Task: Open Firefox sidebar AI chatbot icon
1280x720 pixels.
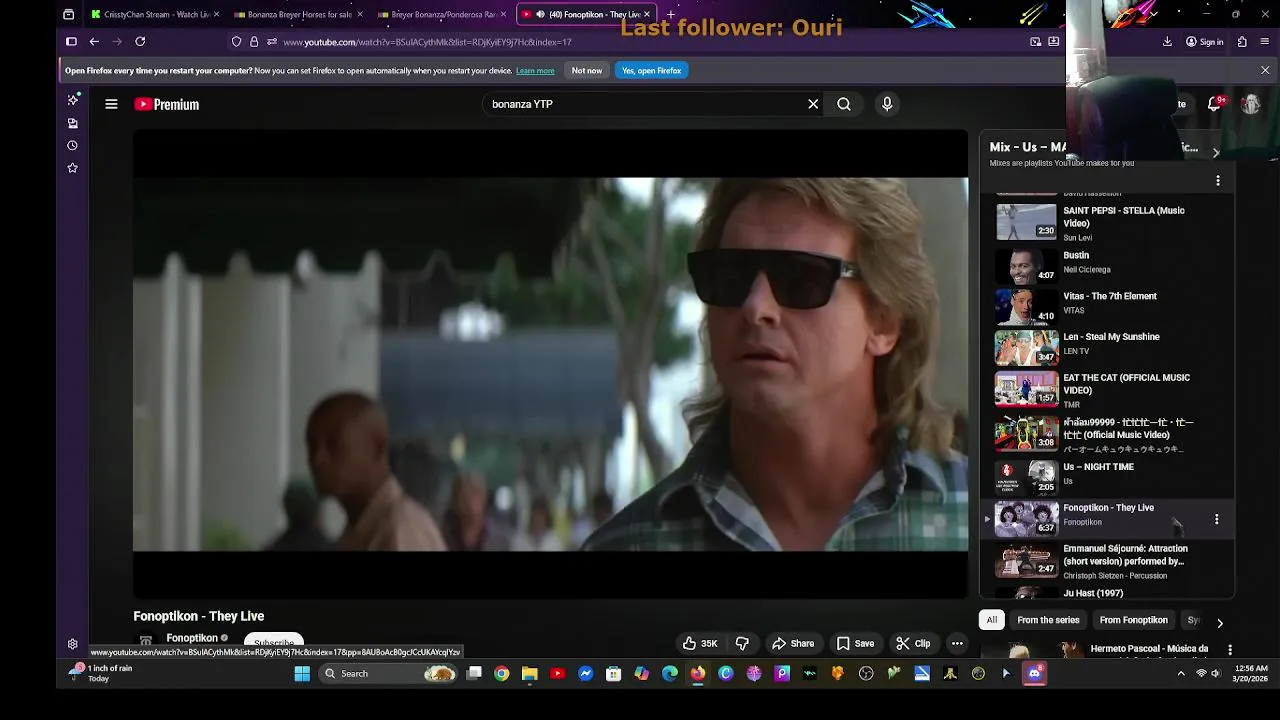Action: coord(72,100)
